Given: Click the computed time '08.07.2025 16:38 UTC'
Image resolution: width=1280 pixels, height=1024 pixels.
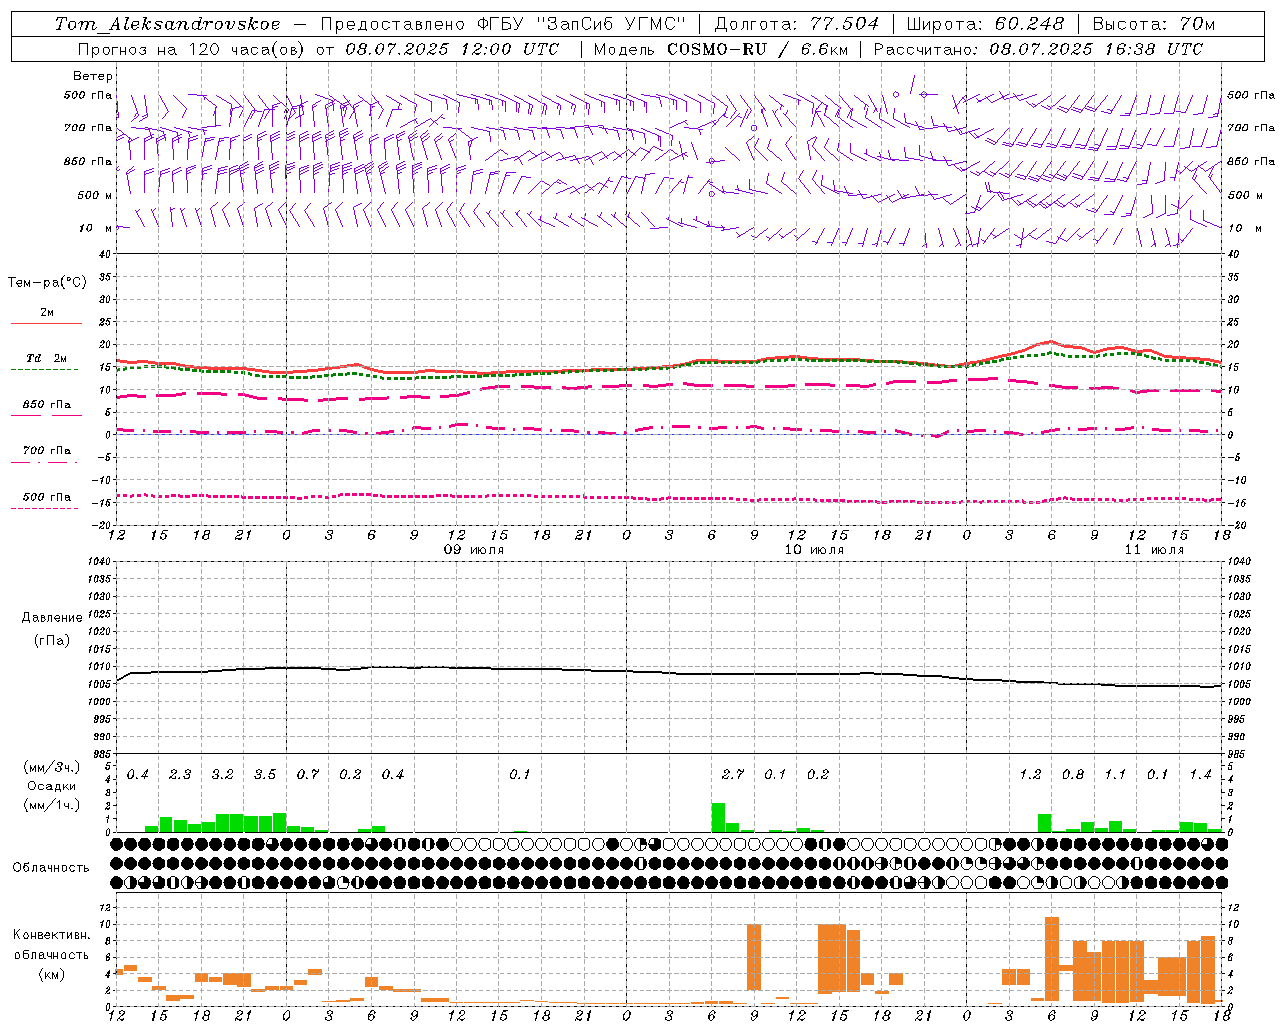Looking at the screenshot, I should [x=1096, y=49].
